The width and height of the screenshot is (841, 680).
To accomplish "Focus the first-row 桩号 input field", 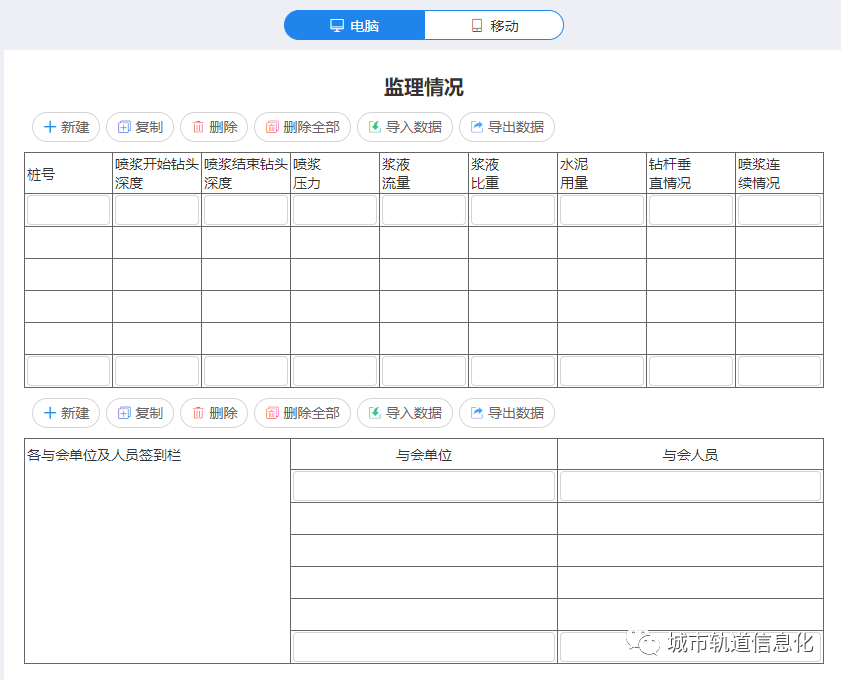I will (68, 210).
